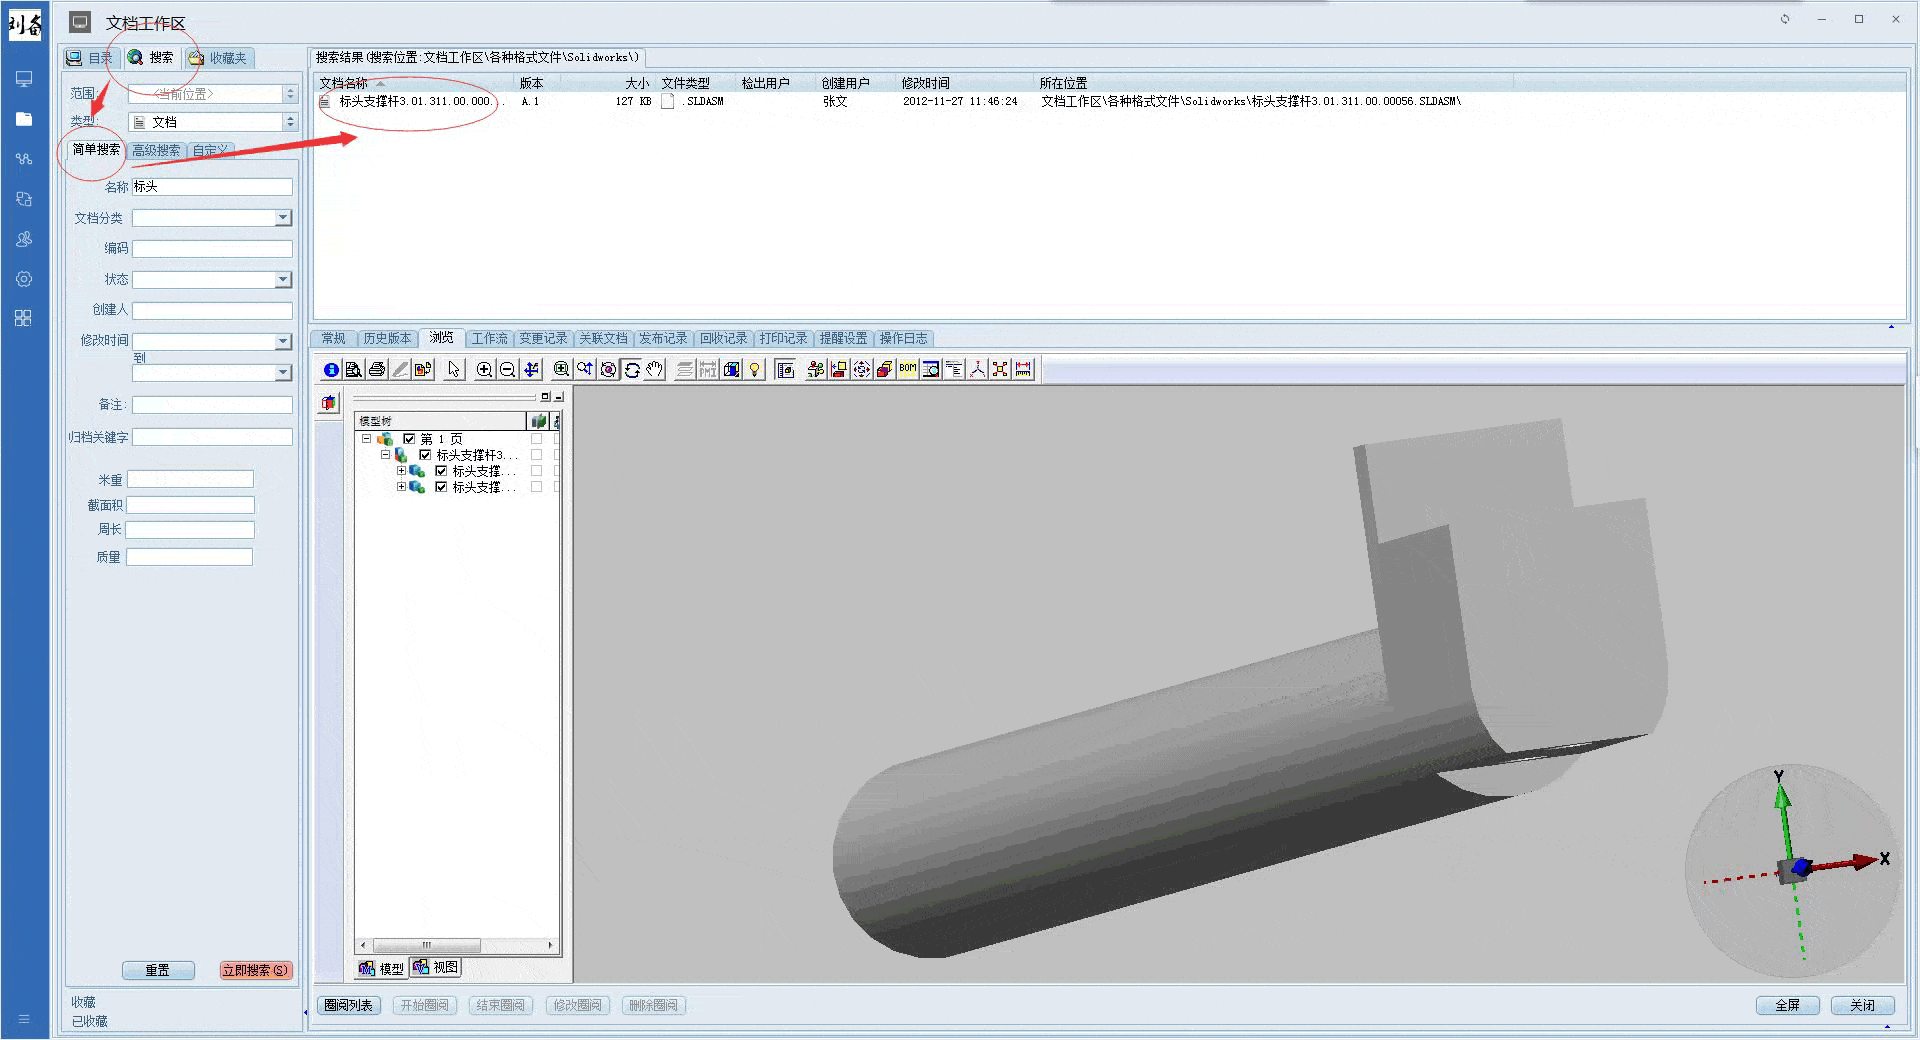Open the 文档分类 dropdown
Image resolution: width=1920 pixels, height=1040 pixels.
coord(283,218)
